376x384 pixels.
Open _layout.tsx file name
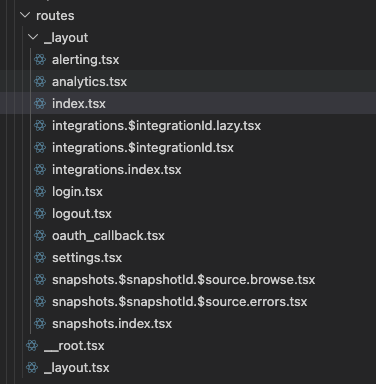click(77, 368)
